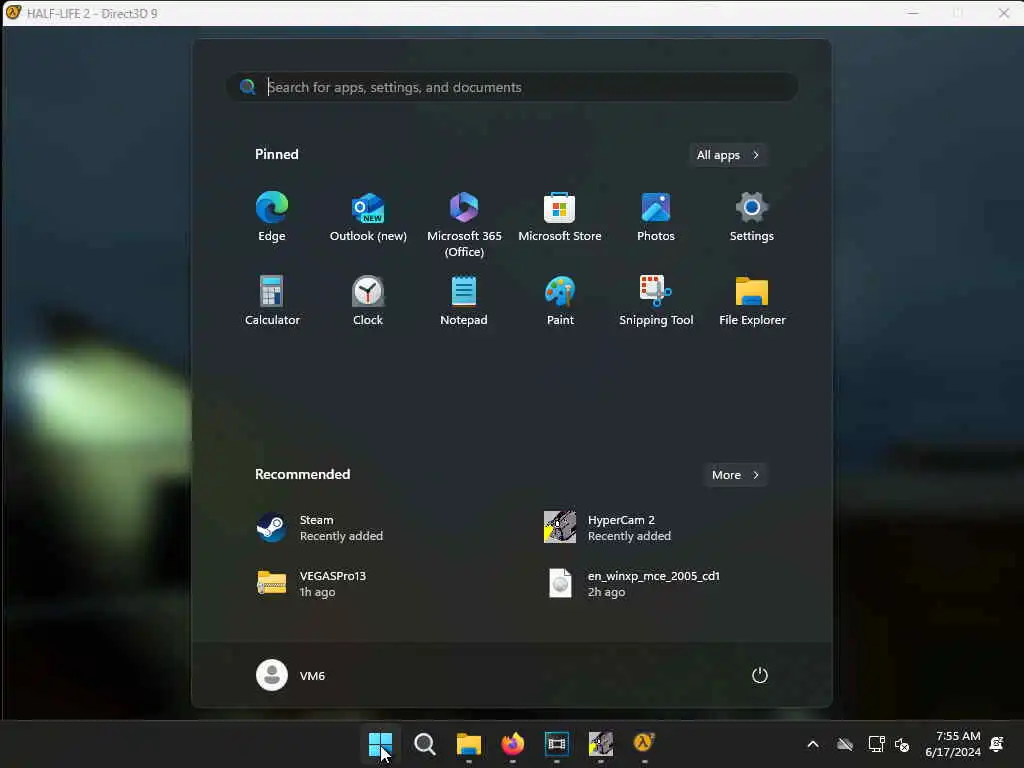Click the Start button on taskbar
Screen dimensions: 1024x768
coord(380,743)
